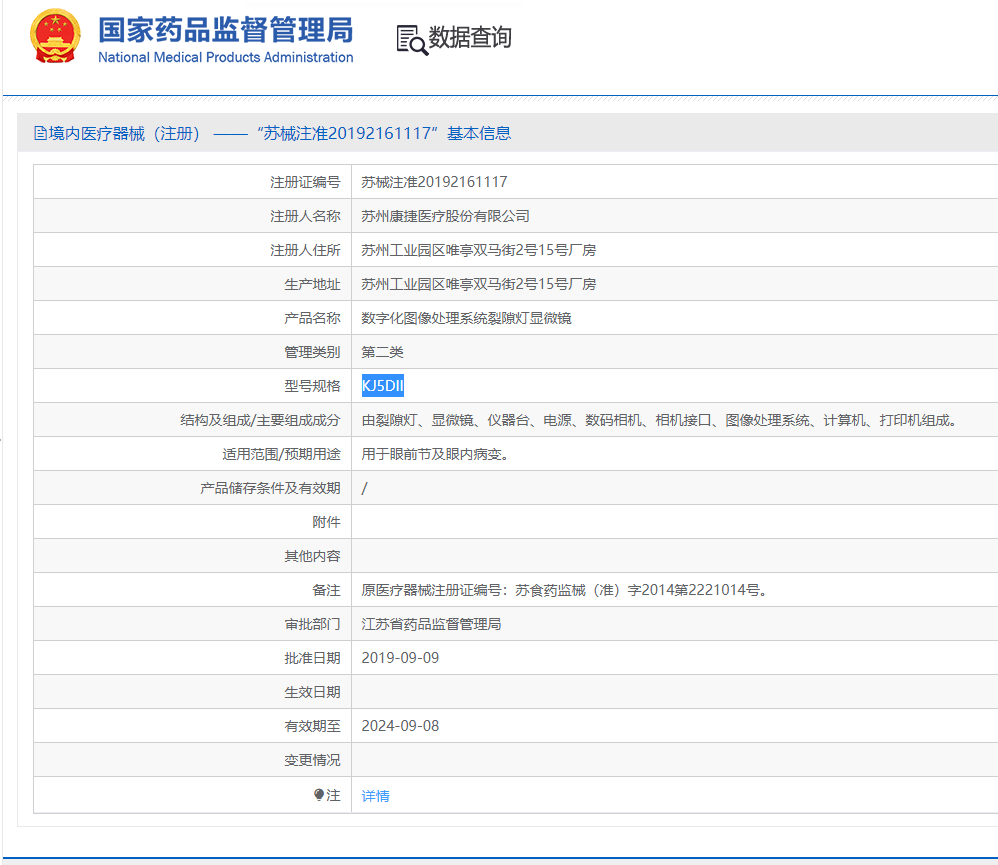Click approval date 2019-09-09
The height and width of the screenshot is (865, 998).
click(x=400, y=658)
